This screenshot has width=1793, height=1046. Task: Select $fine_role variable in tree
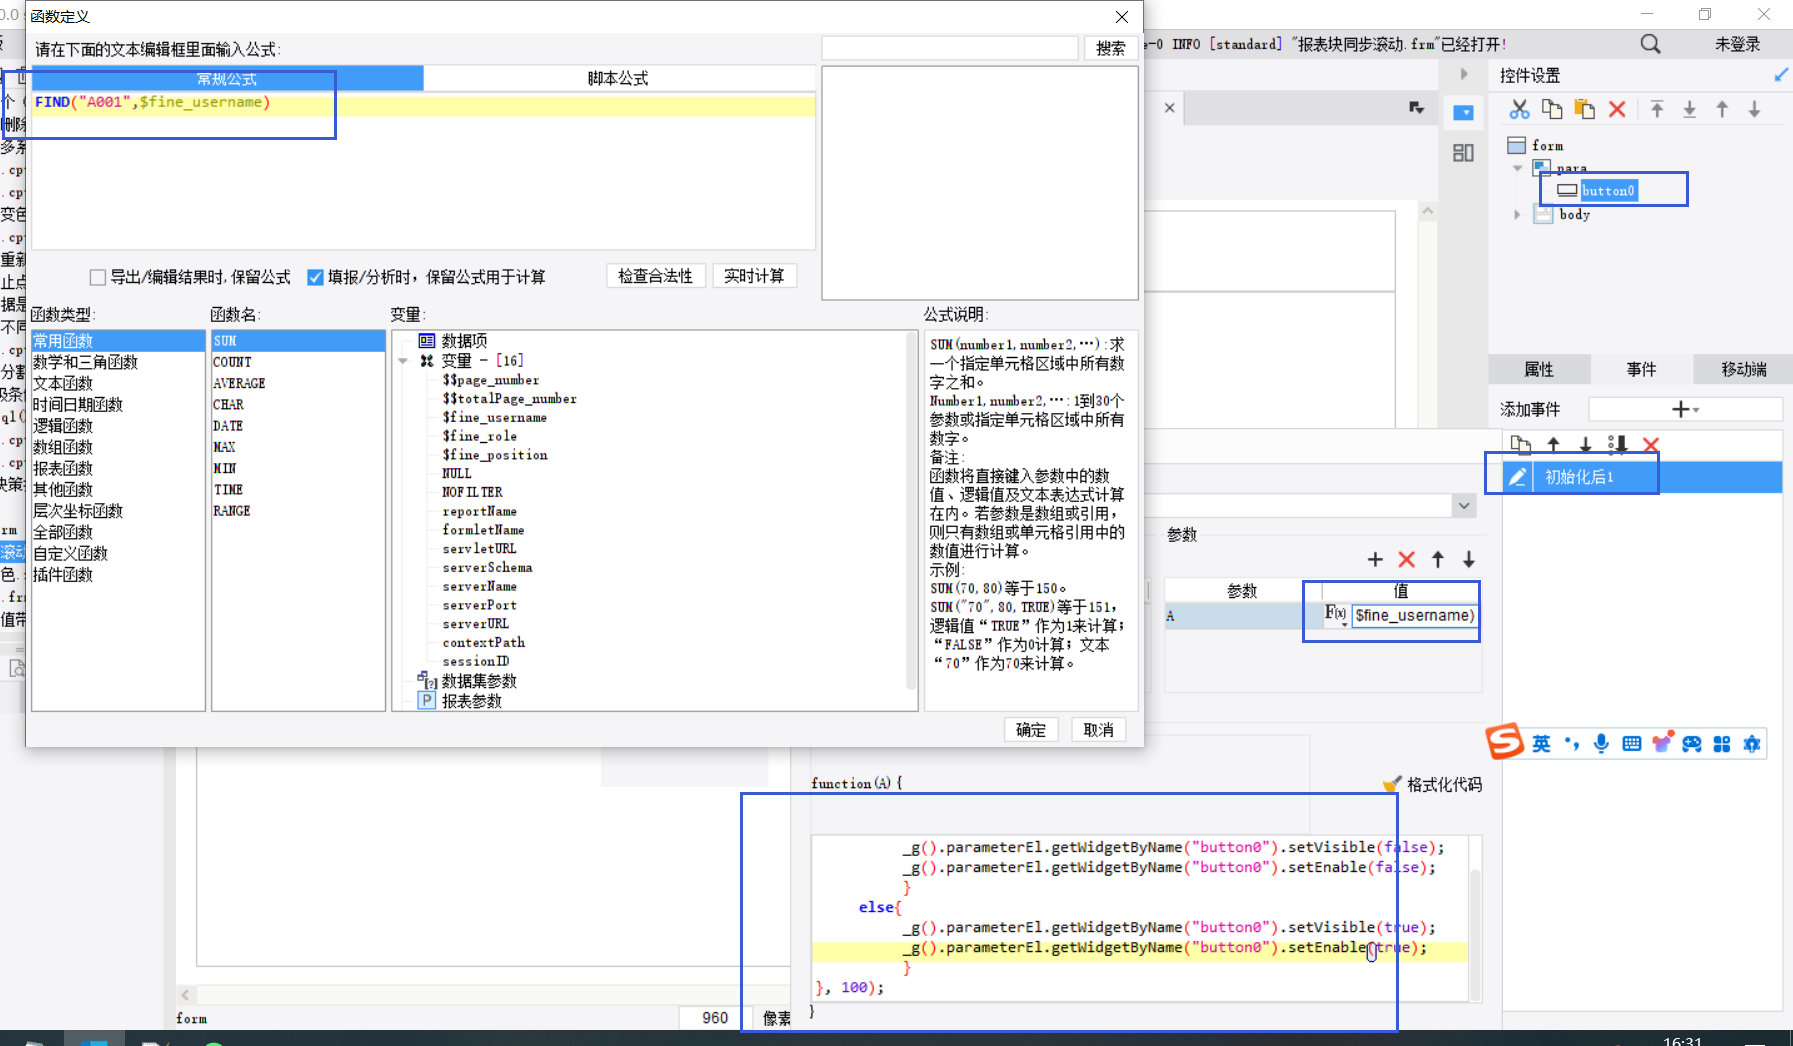(x=480, y=436)
